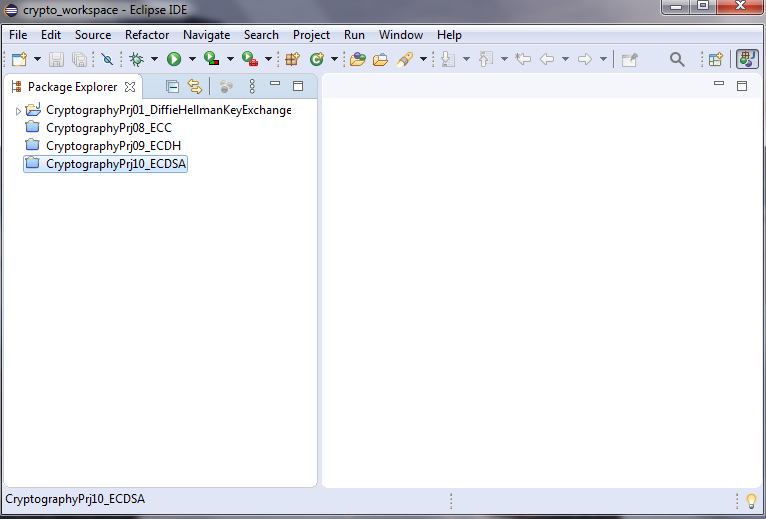Click the tip of the day lightbulb

tap(751, 500)
